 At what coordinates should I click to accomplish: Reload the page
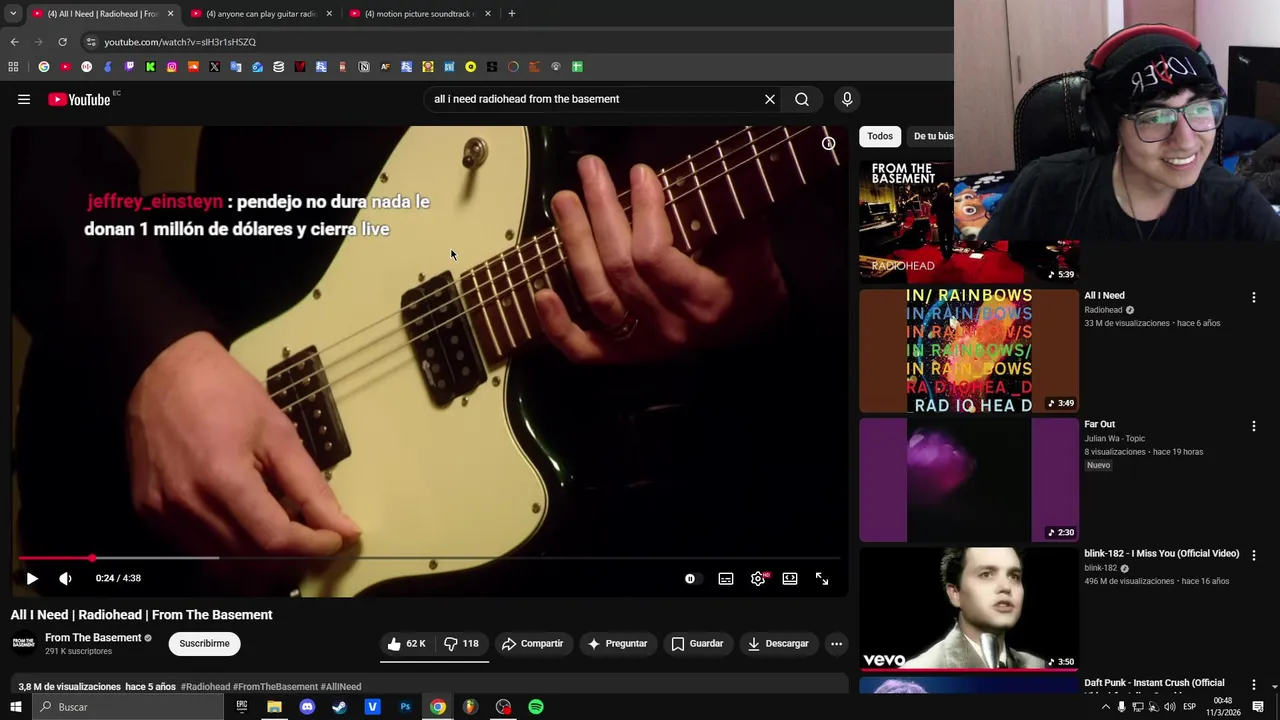[62, 42]
